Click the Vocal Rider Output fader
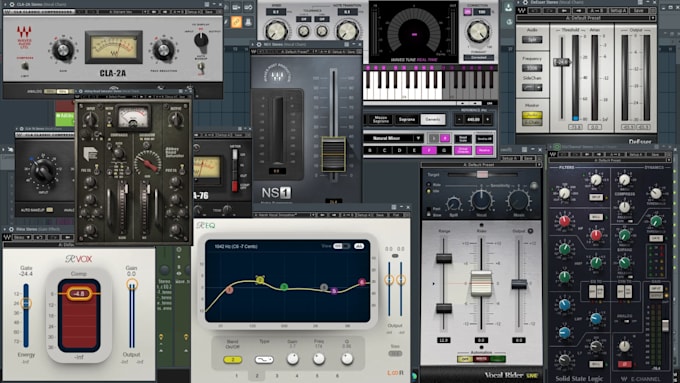680x383 pixels. click(x=519, y=284)
